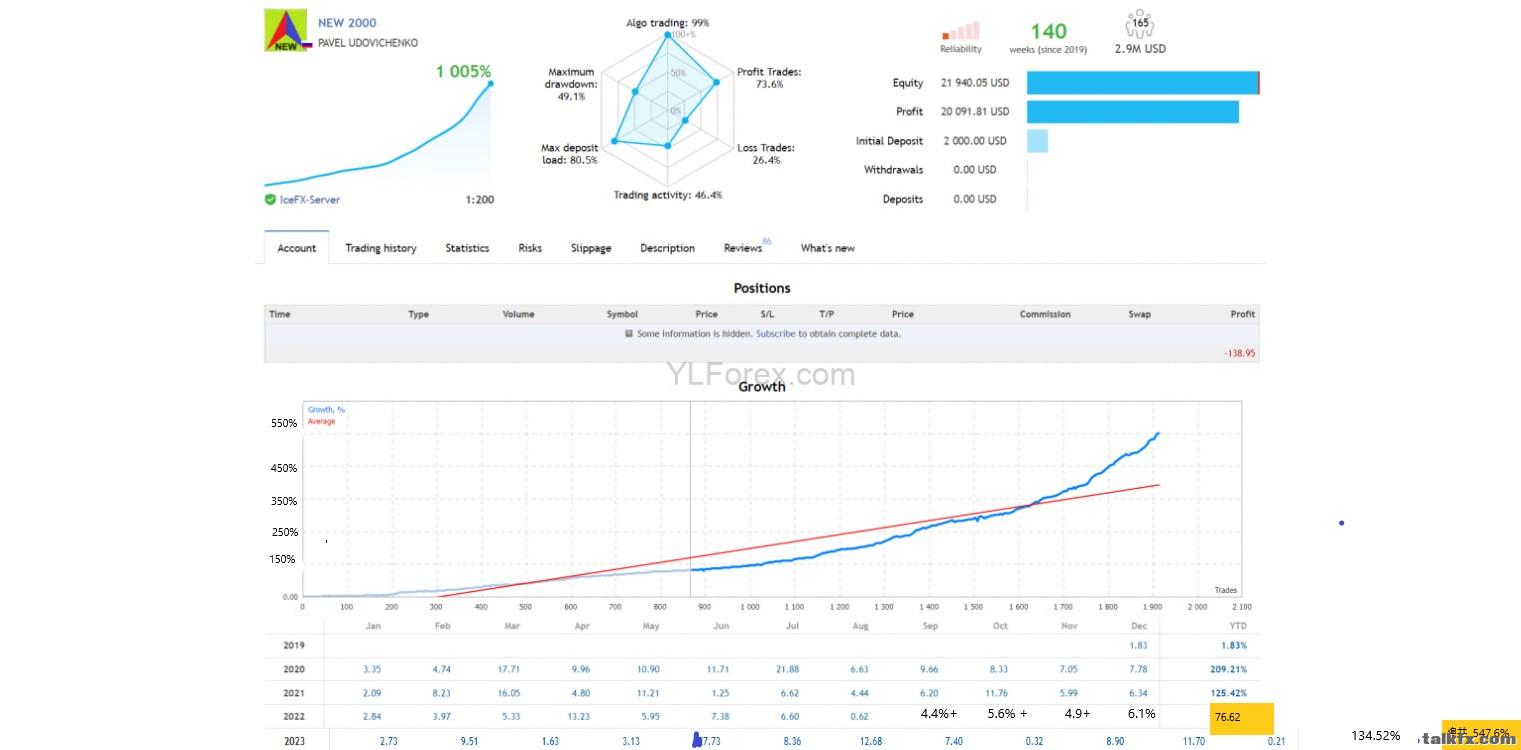Click the Volume column header
This screenshot has width=1521, height=750.
click(518, 314)
